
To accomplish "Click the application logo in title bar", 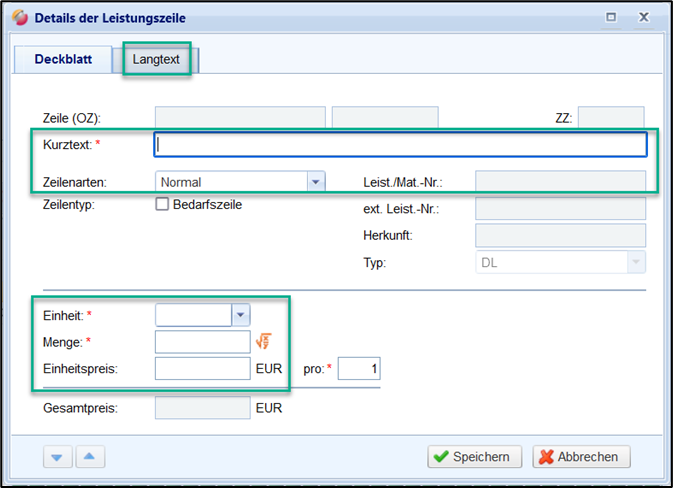I will [20, 18].
